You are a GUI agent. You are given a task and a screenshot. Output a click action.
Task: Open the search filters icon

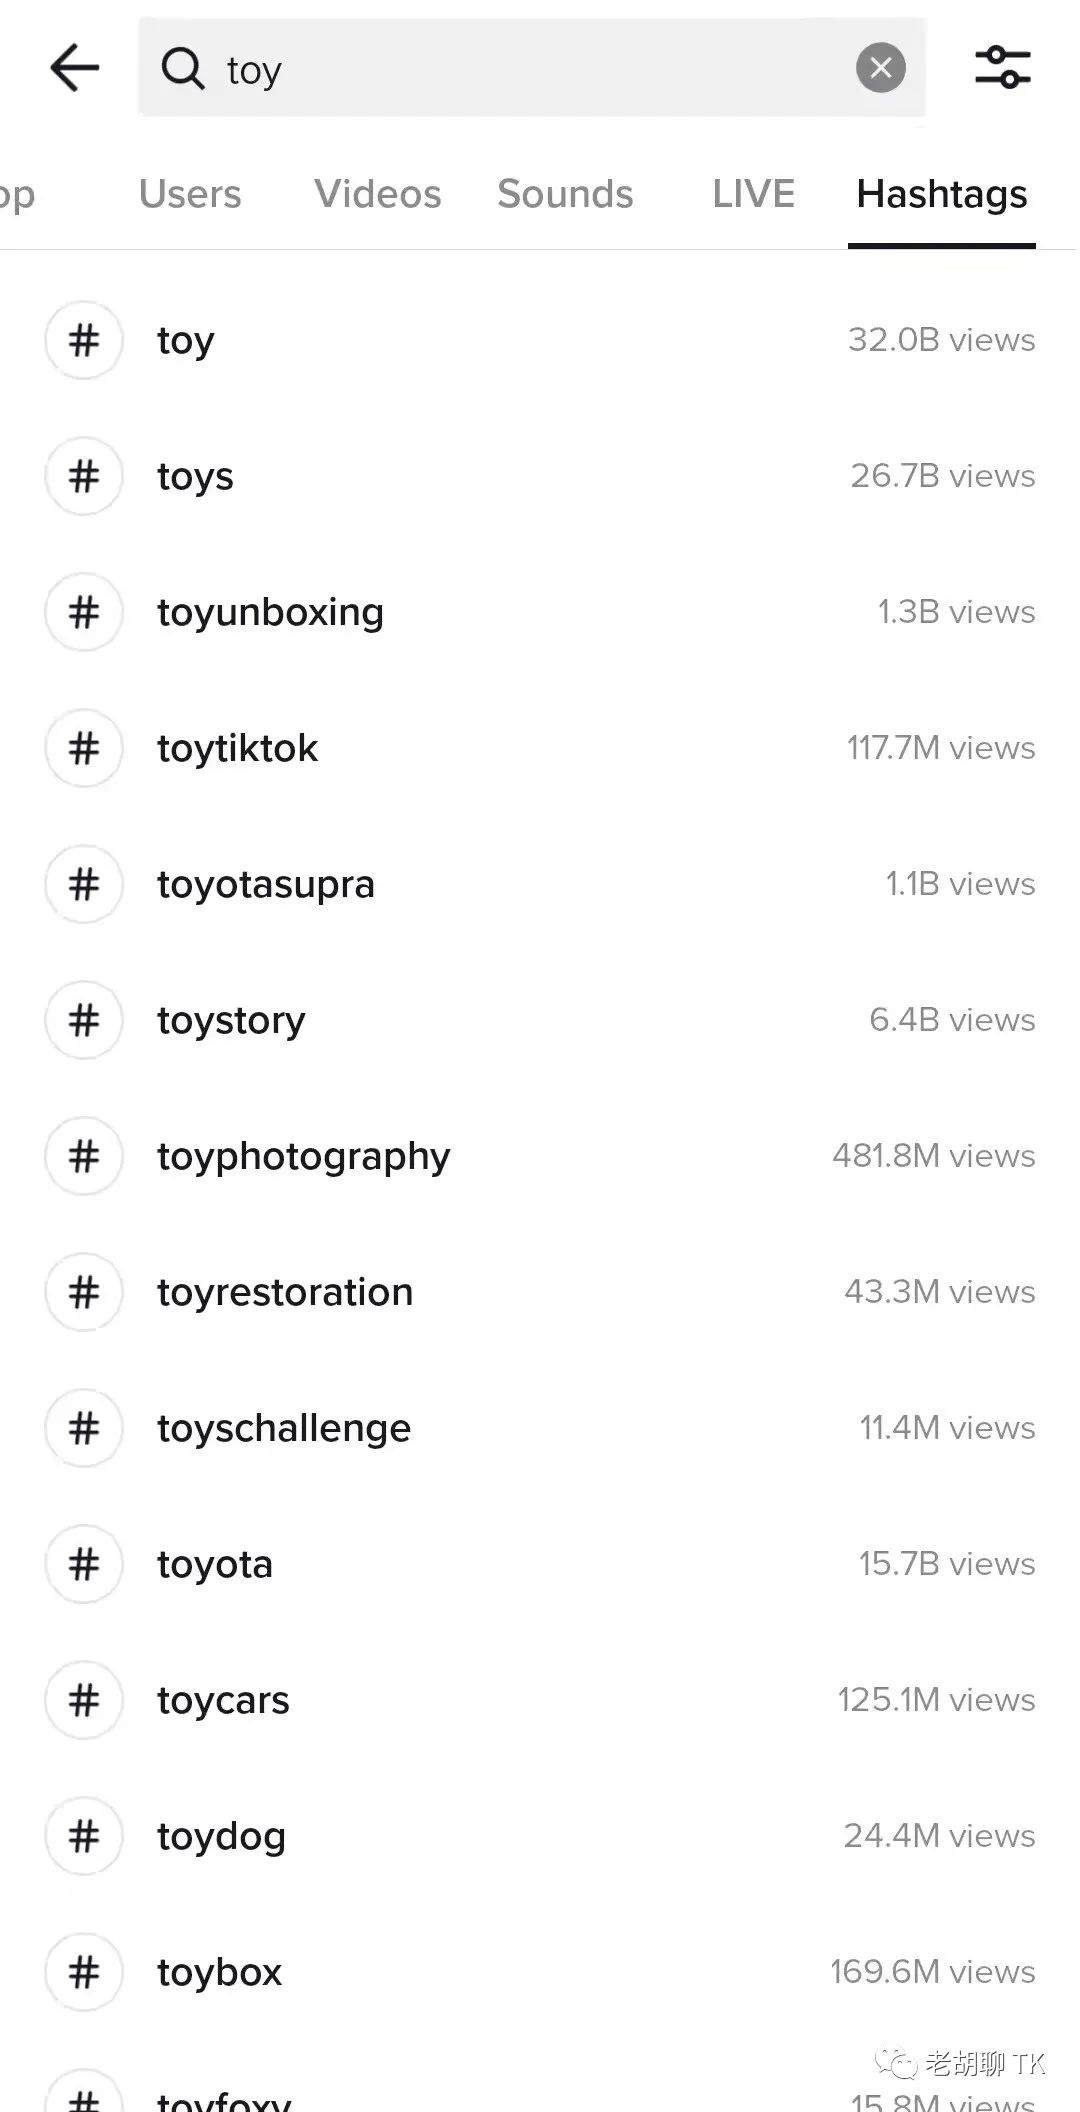(1002, 68)
